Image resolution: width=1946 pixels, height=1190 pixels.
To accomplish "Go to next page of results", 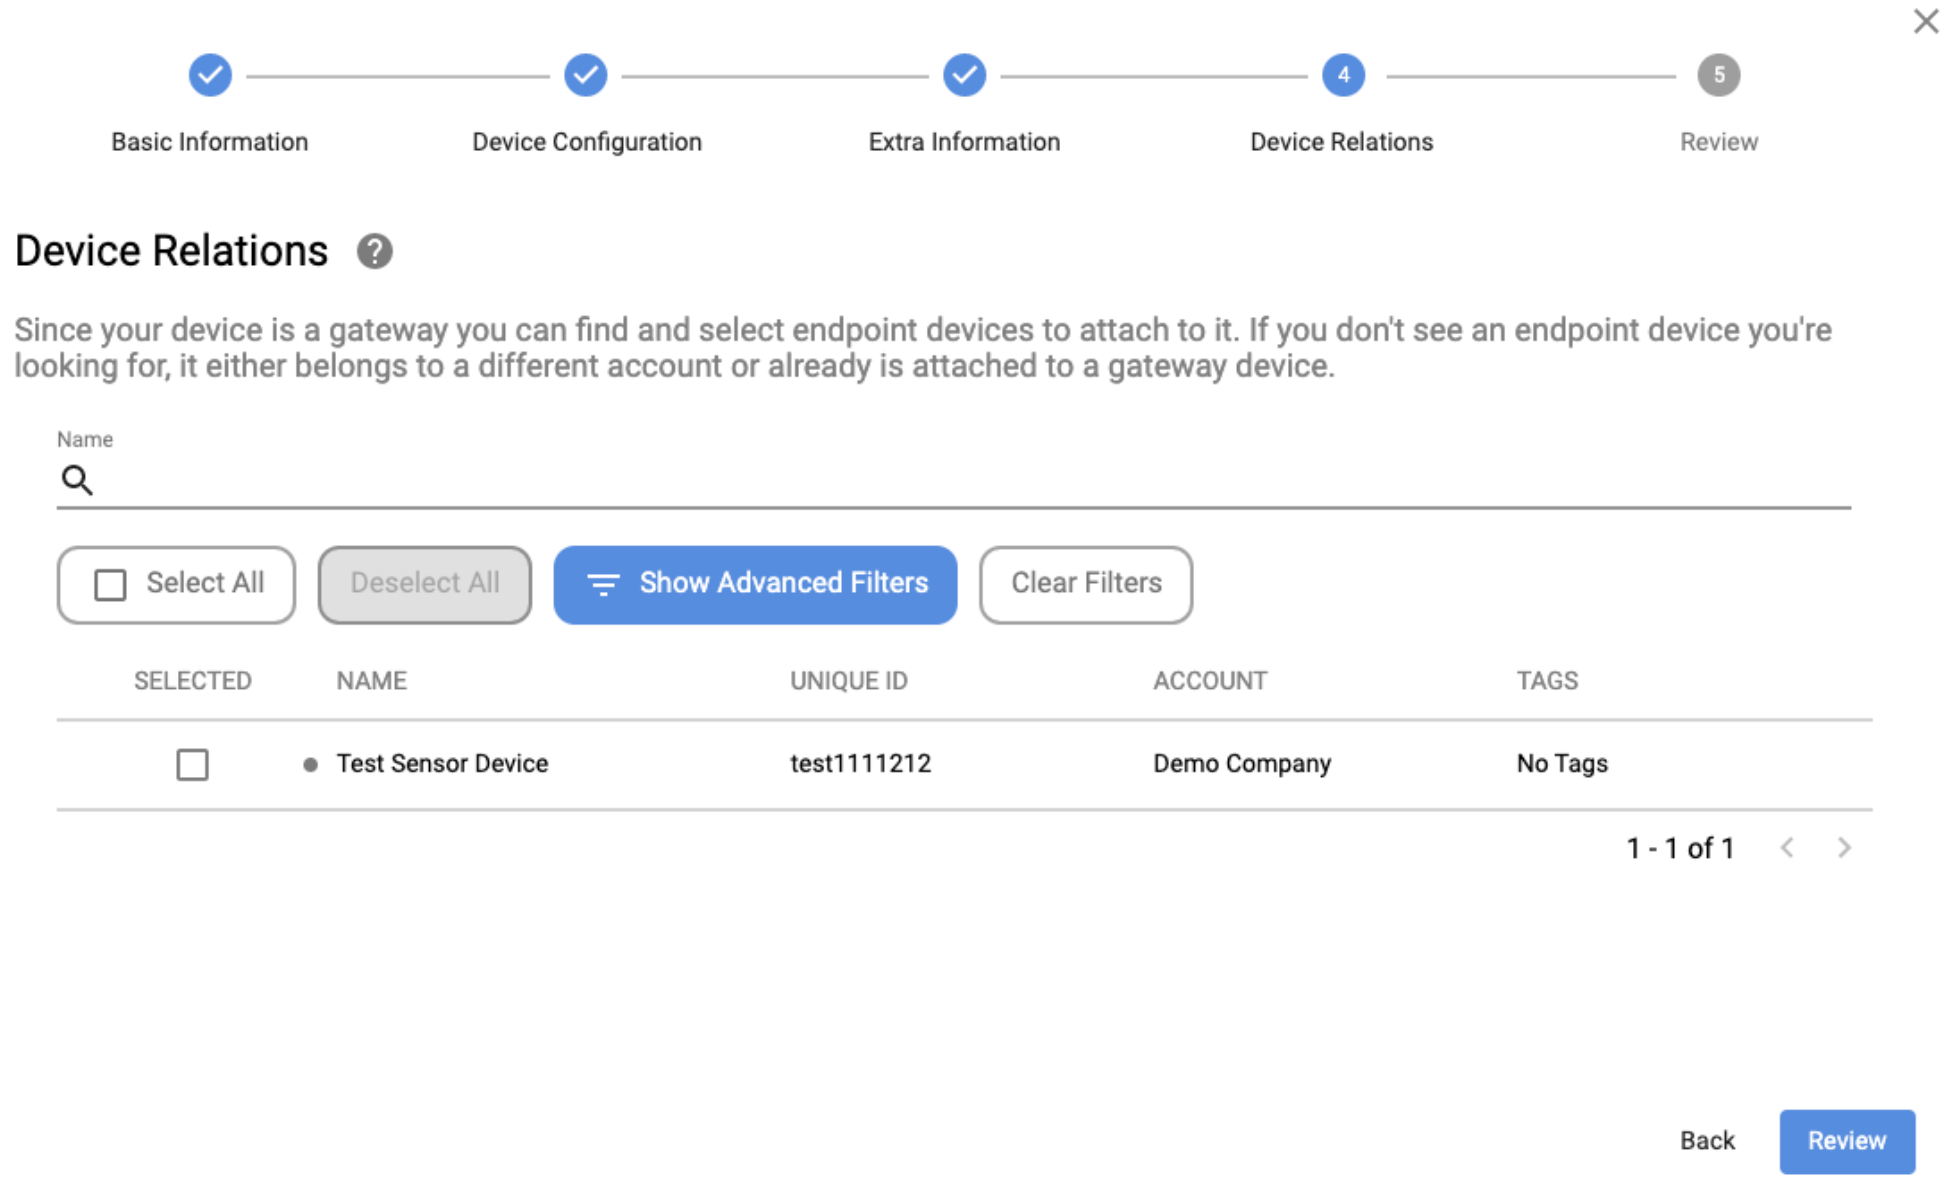I will click(1844, 848).
